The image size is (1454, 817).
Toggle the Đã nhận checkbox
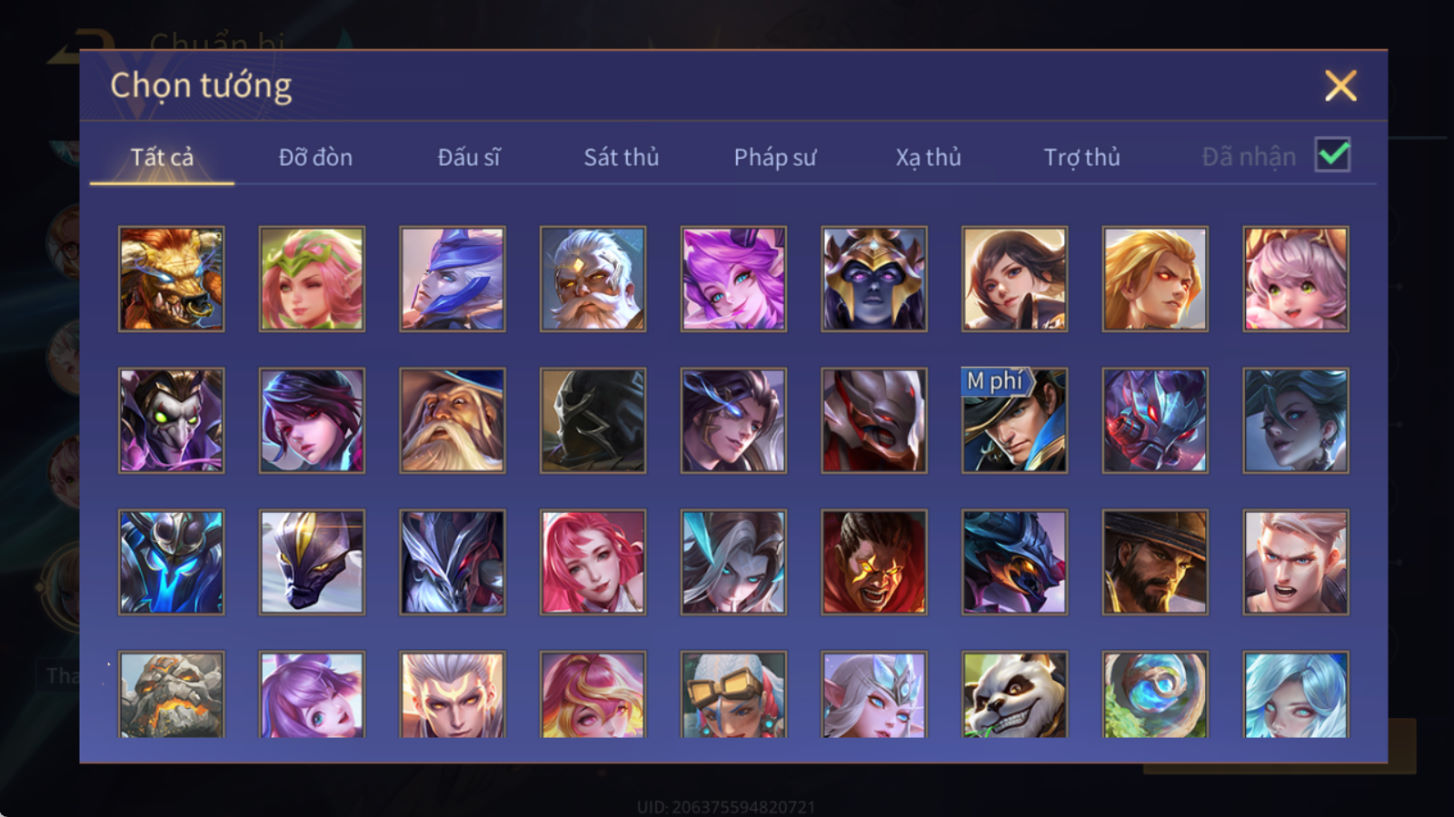[1333, 155]
